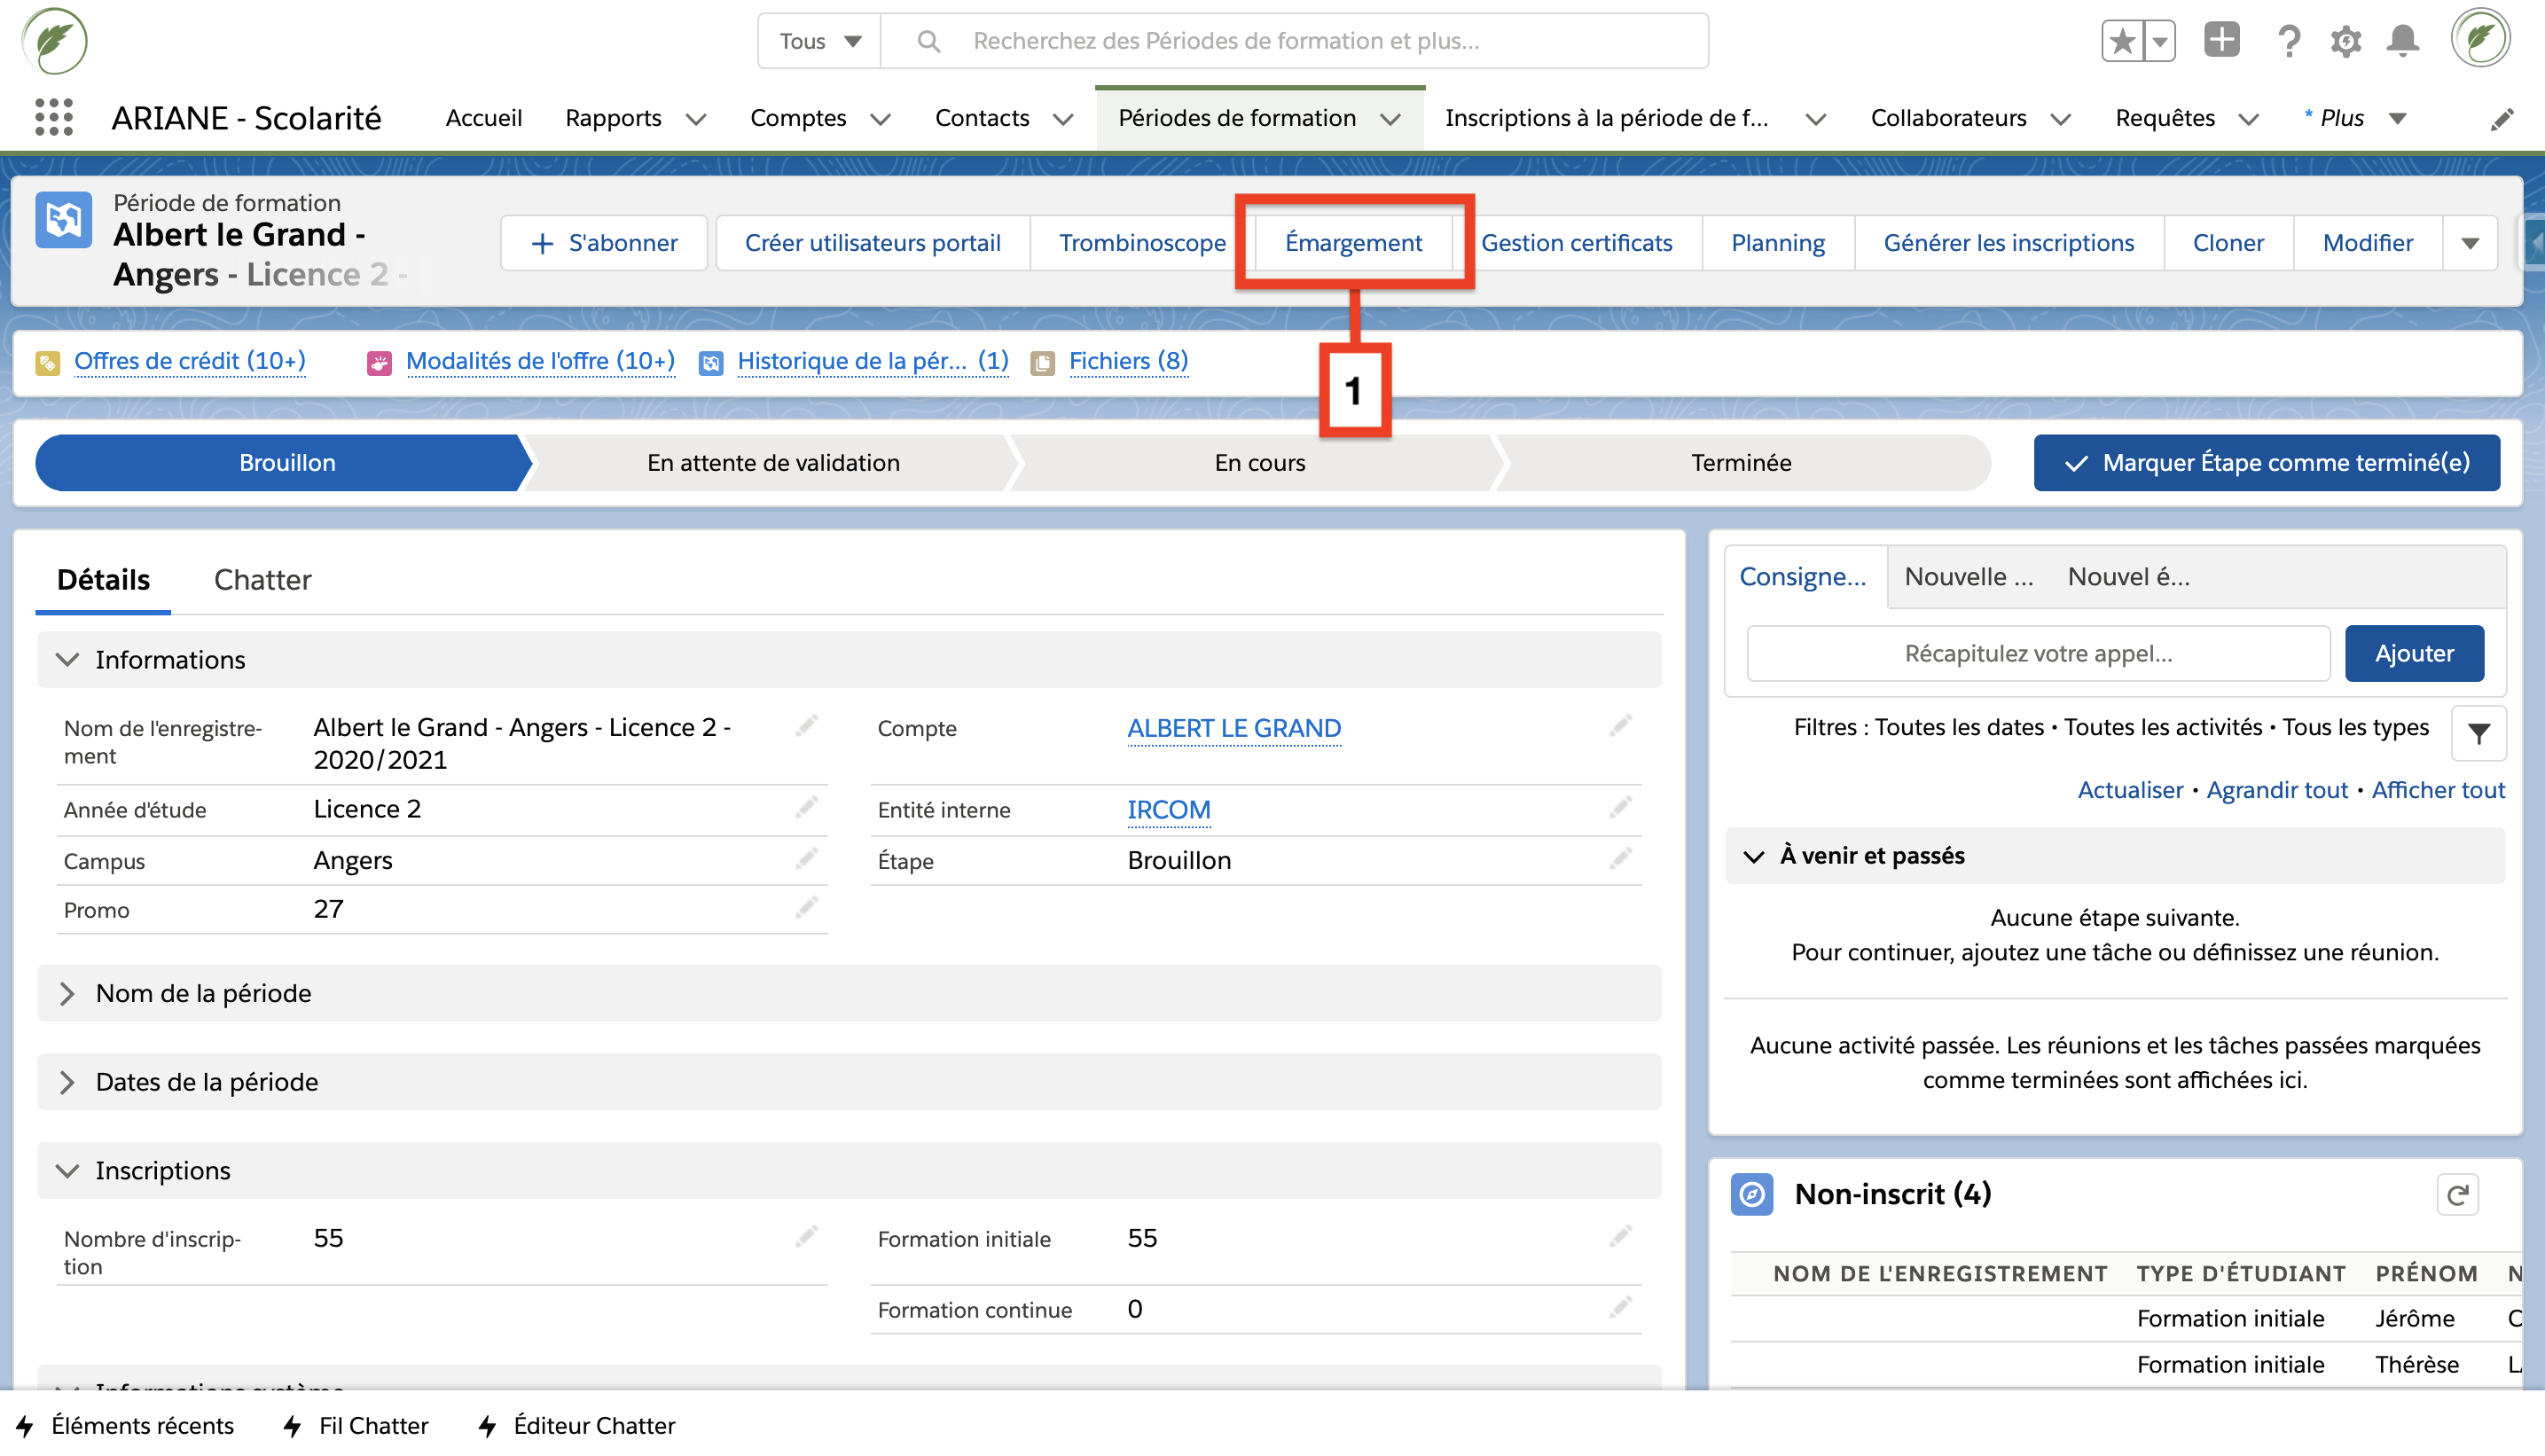Click the activity filter funnel icon
Image resolution: width=2545 pixels, height=1456 pixels.
(x=2478, y=734)
